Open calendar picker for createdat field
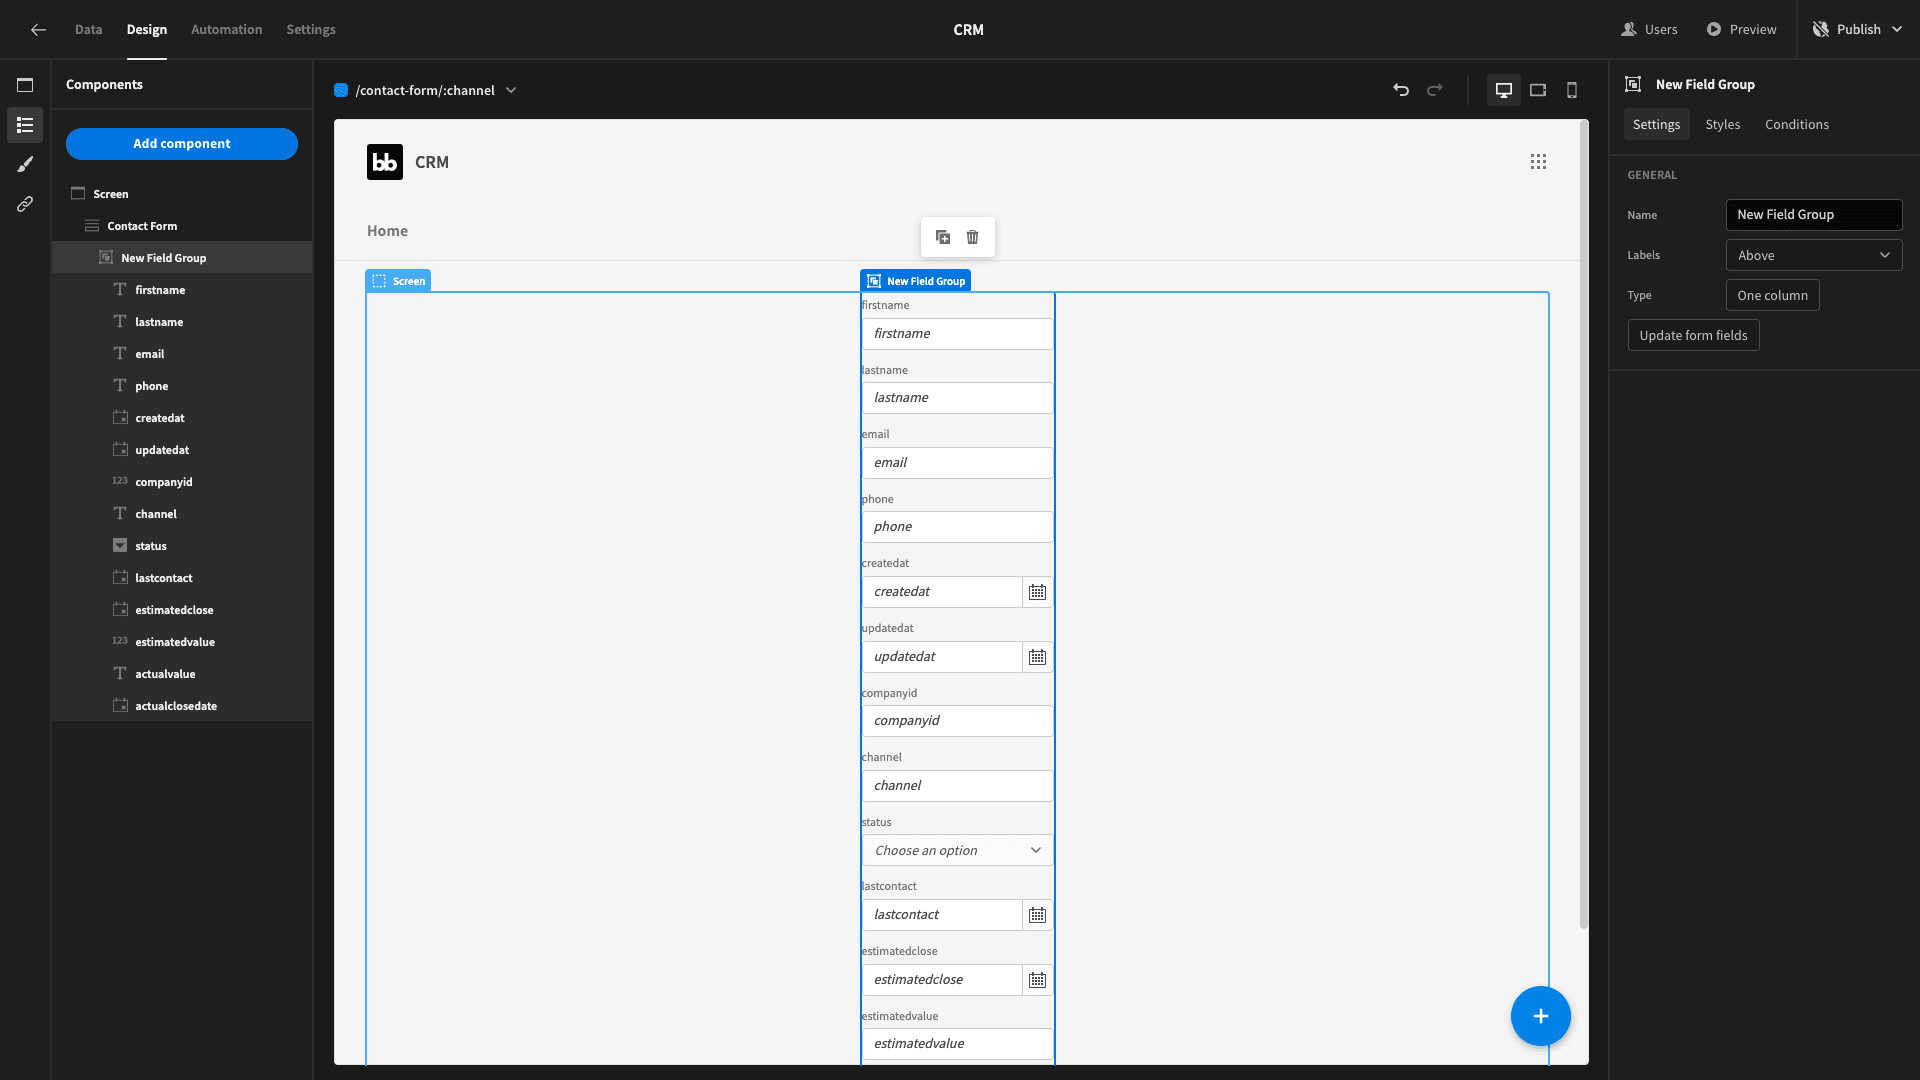The height and width of the screenshot is (1080, 1920). [1037, 592]
